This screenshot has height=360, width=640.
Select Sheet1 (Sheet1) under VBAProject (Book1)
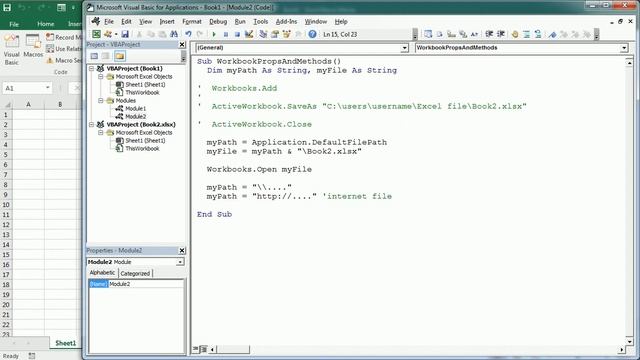coord(145,84)
